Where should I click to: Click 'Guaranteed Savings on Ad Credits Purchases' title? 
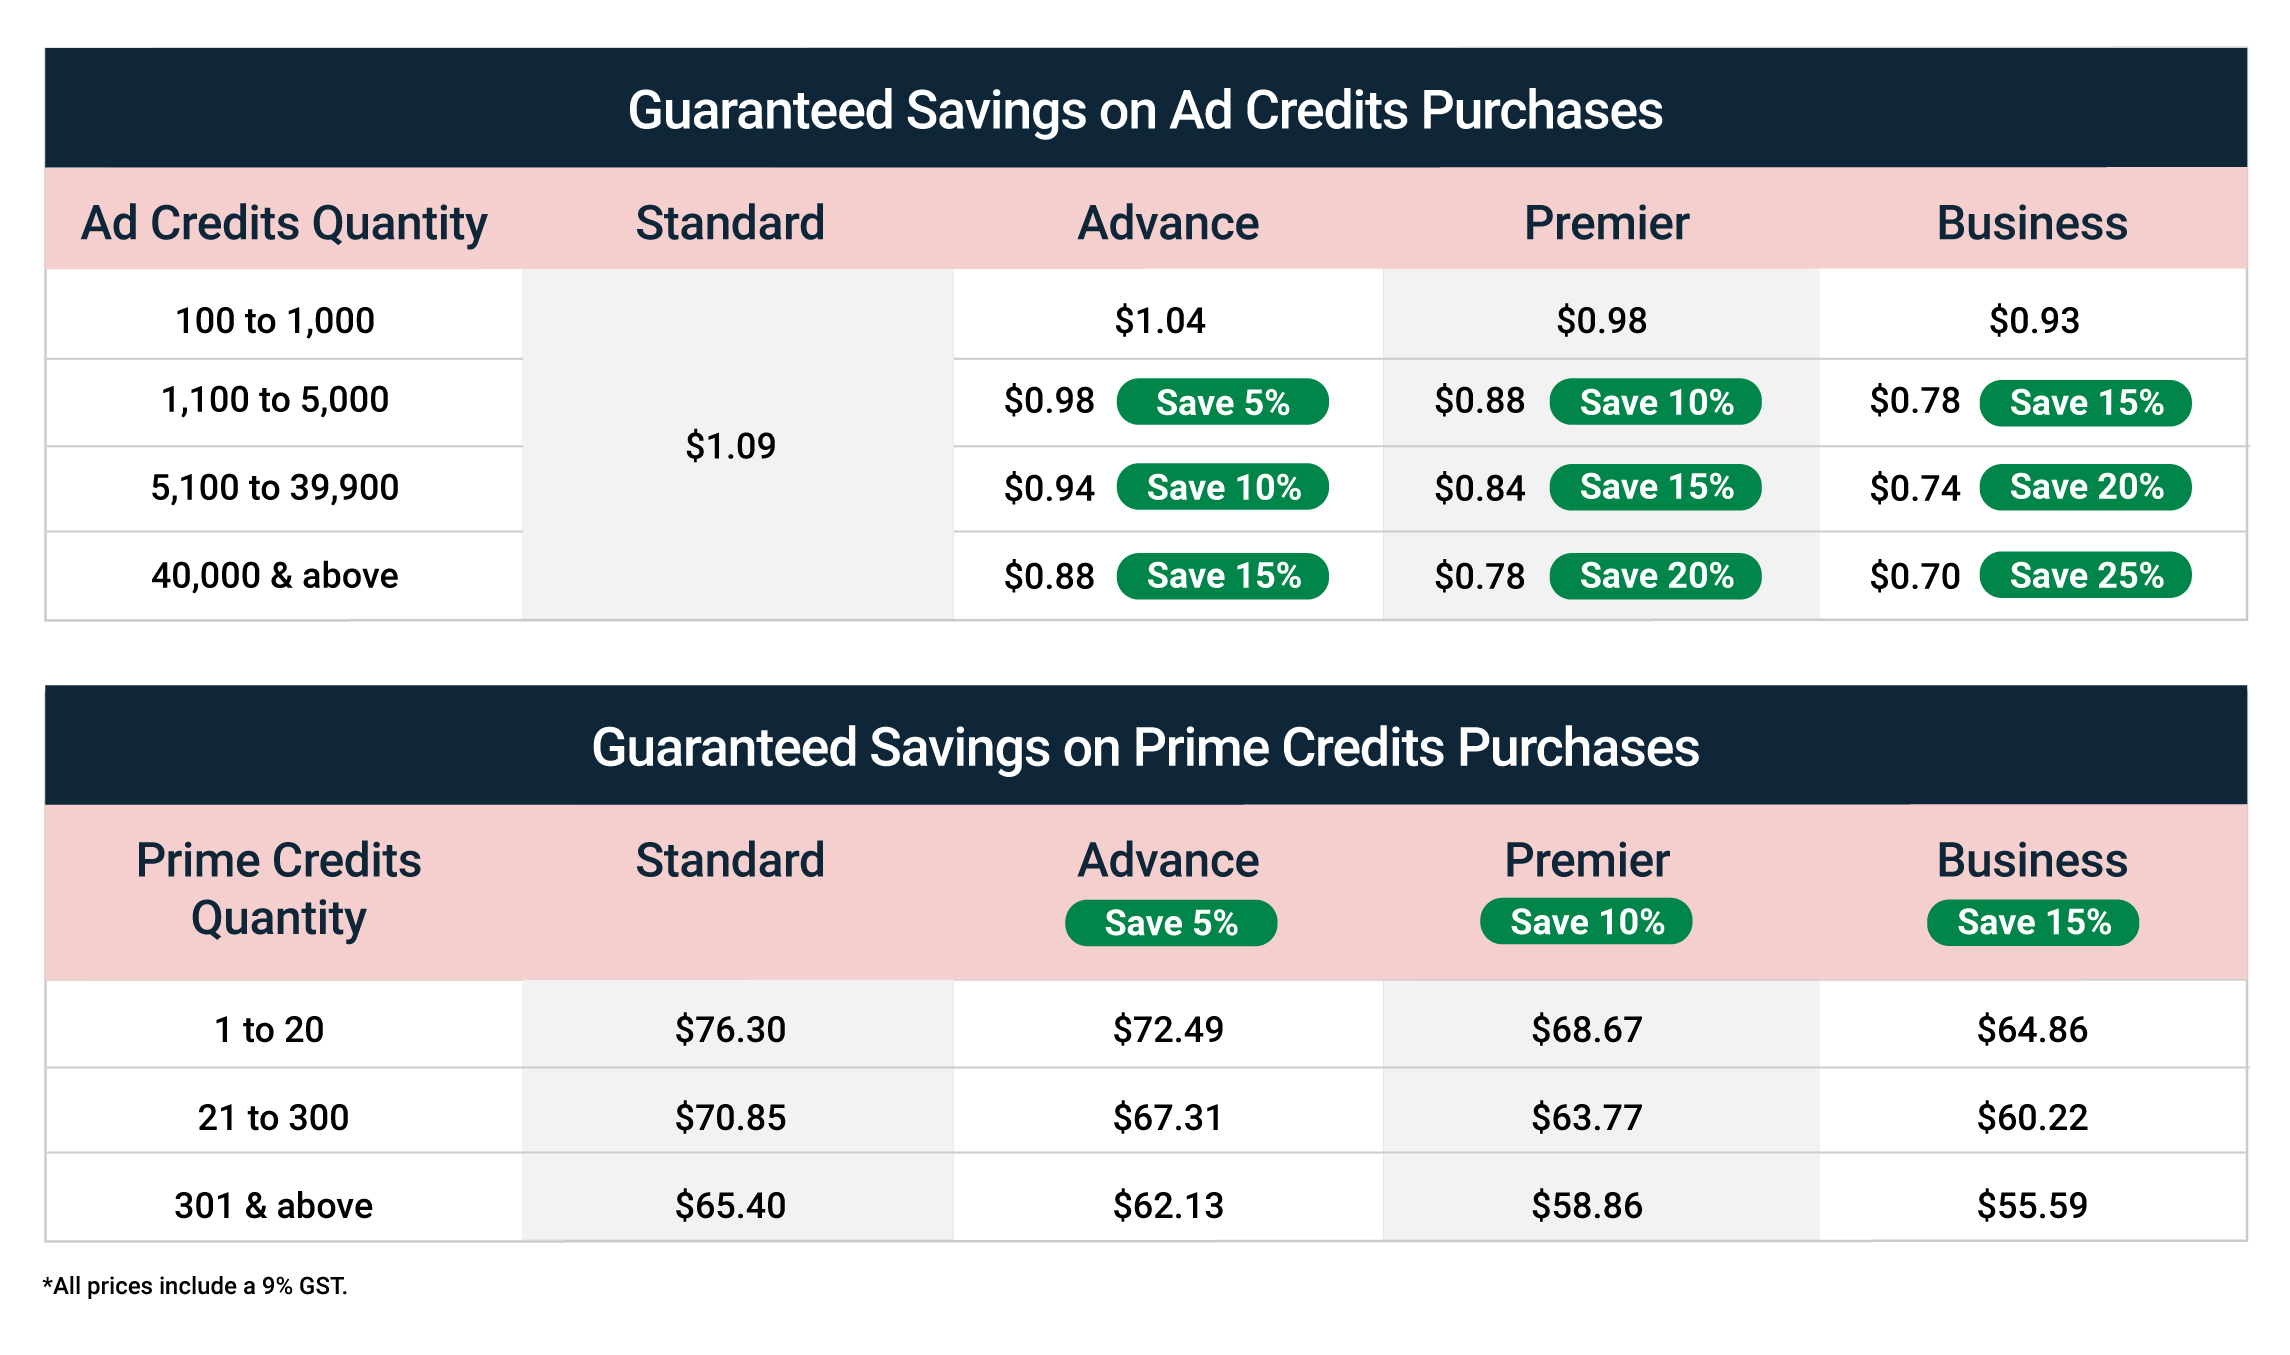1145,110
